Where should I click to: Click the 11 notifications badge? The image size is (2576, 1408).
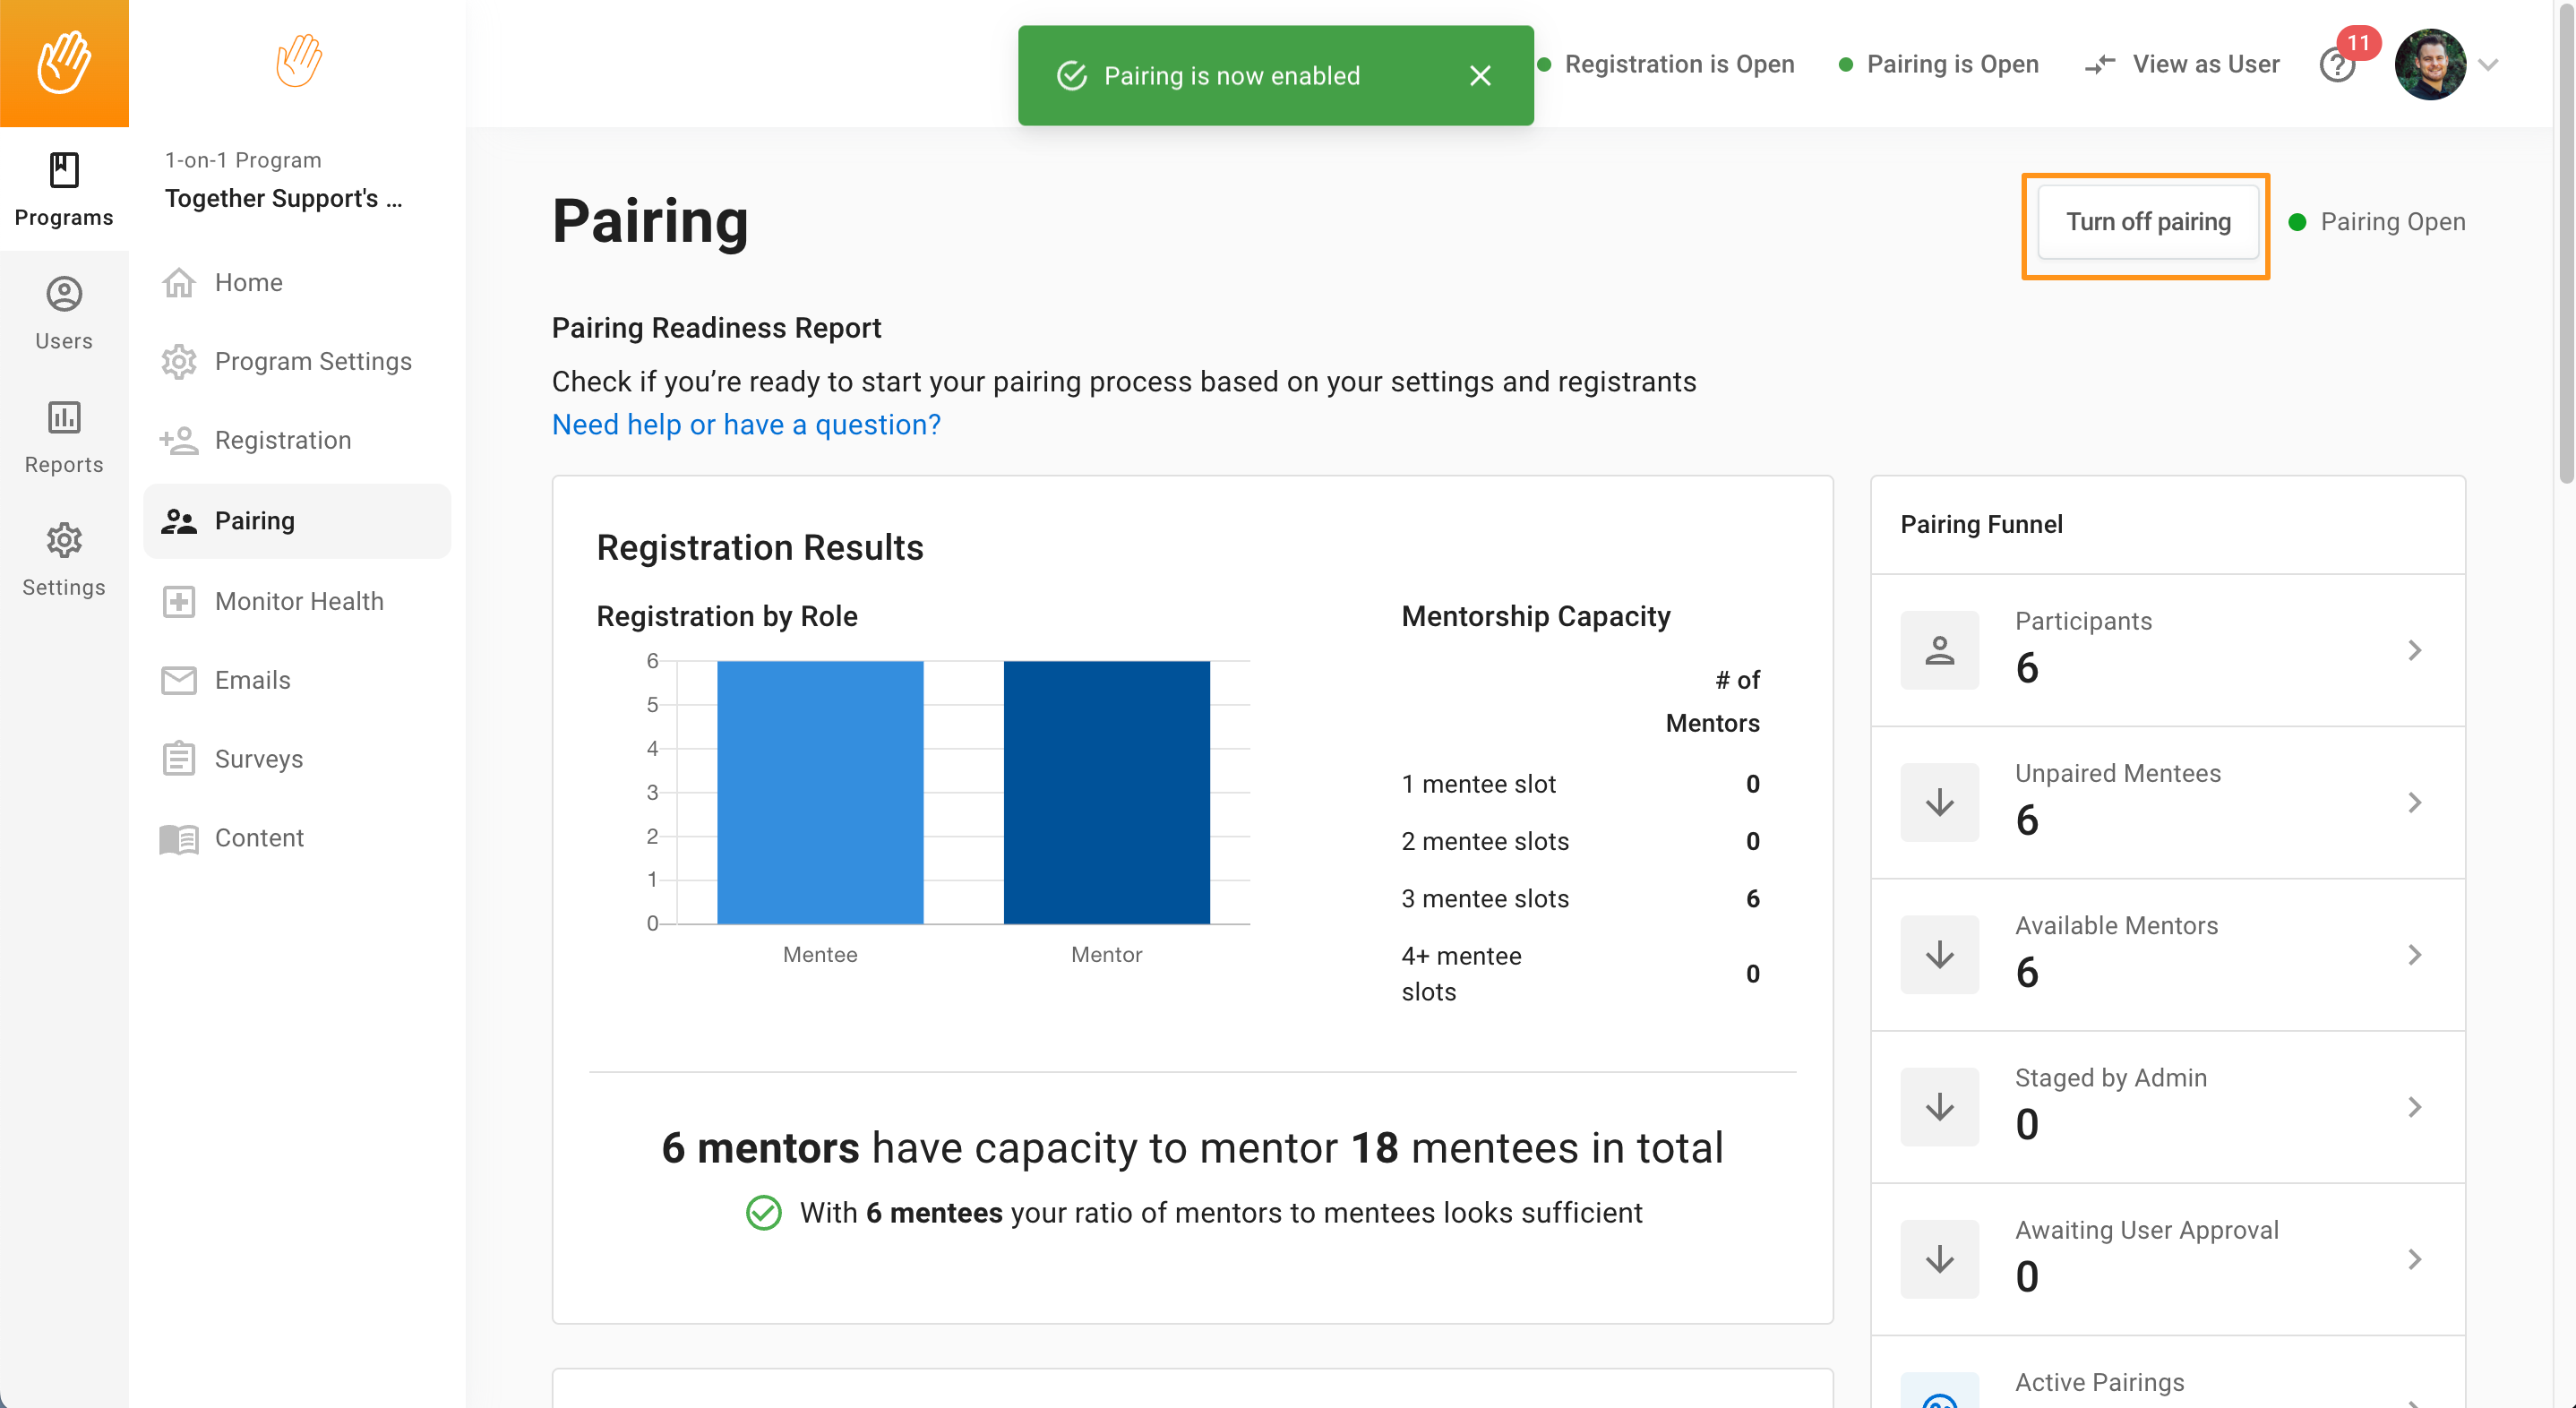tap(2359, 42)
